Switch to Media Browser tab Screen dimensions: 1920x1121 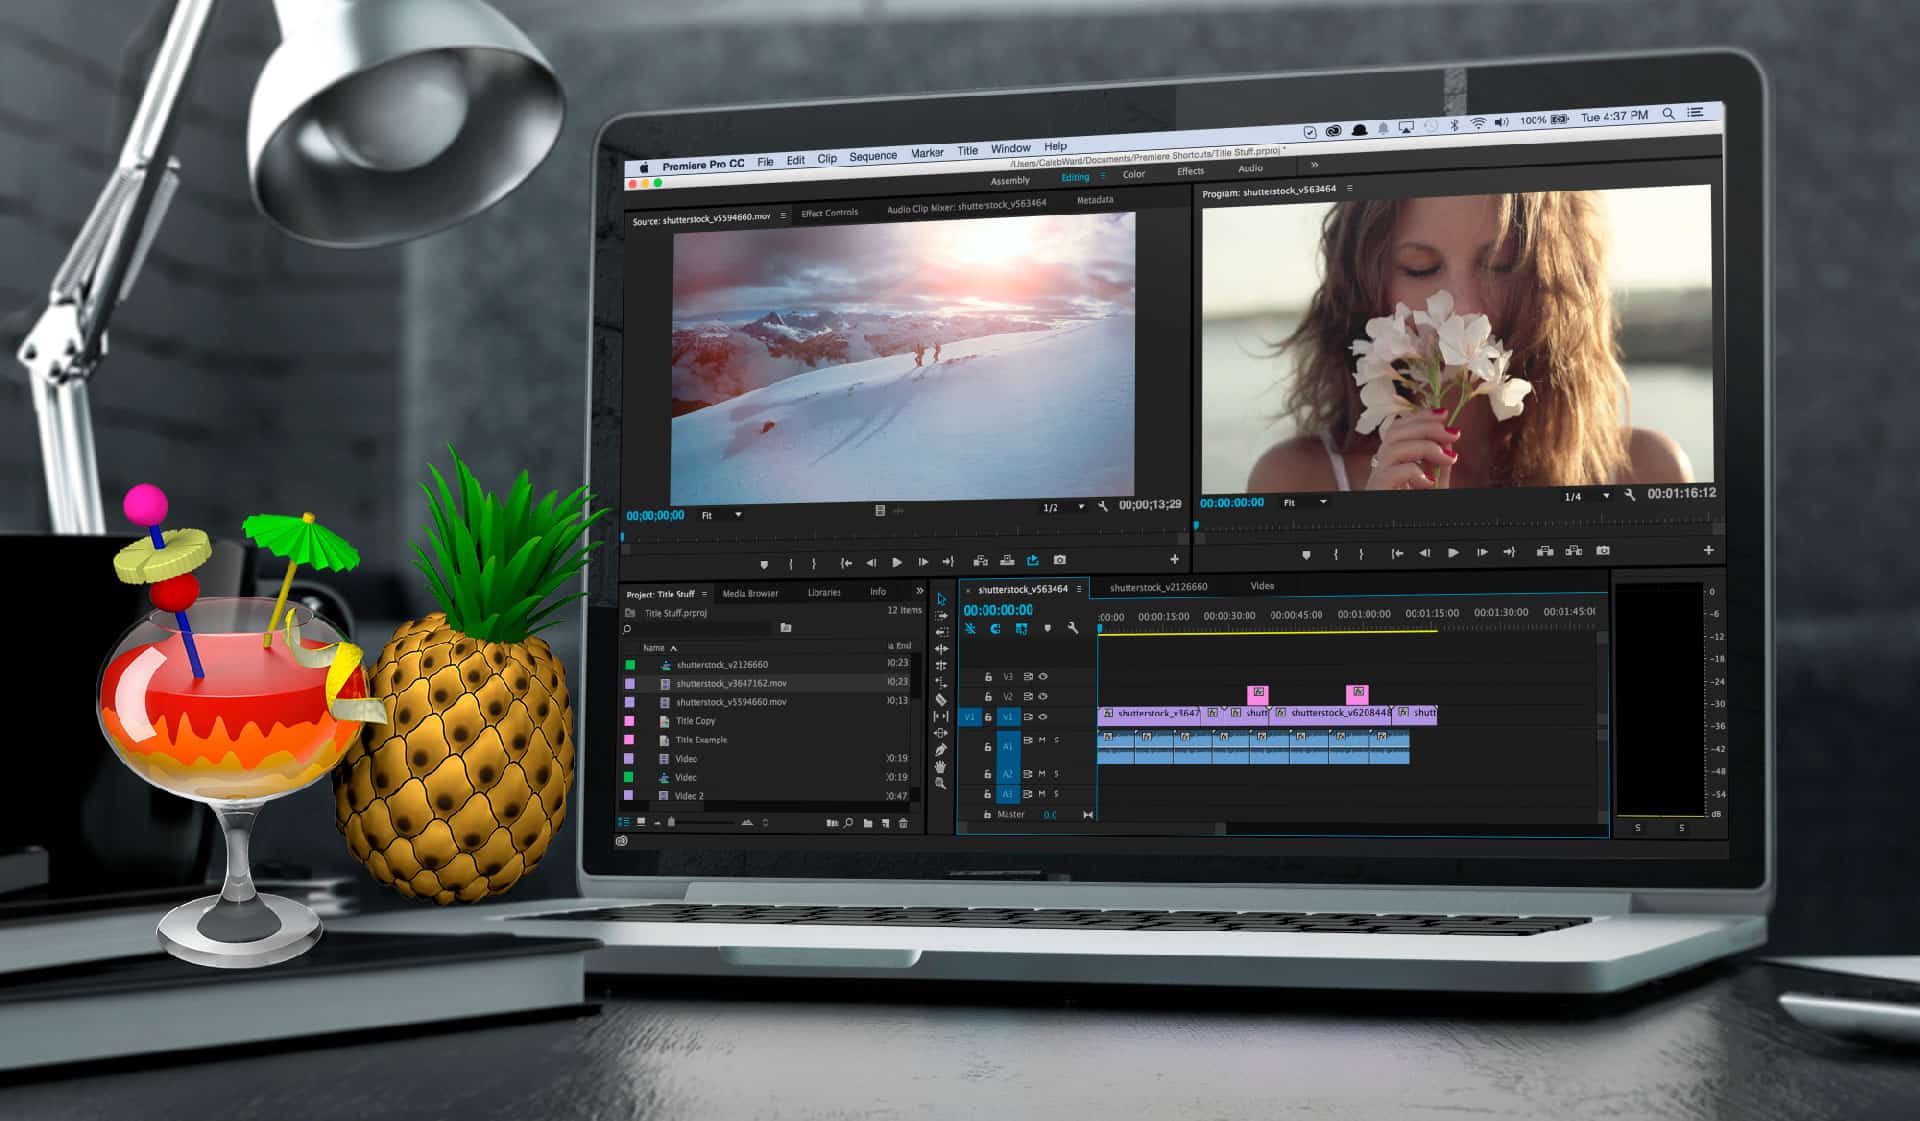tap(750, 593)
